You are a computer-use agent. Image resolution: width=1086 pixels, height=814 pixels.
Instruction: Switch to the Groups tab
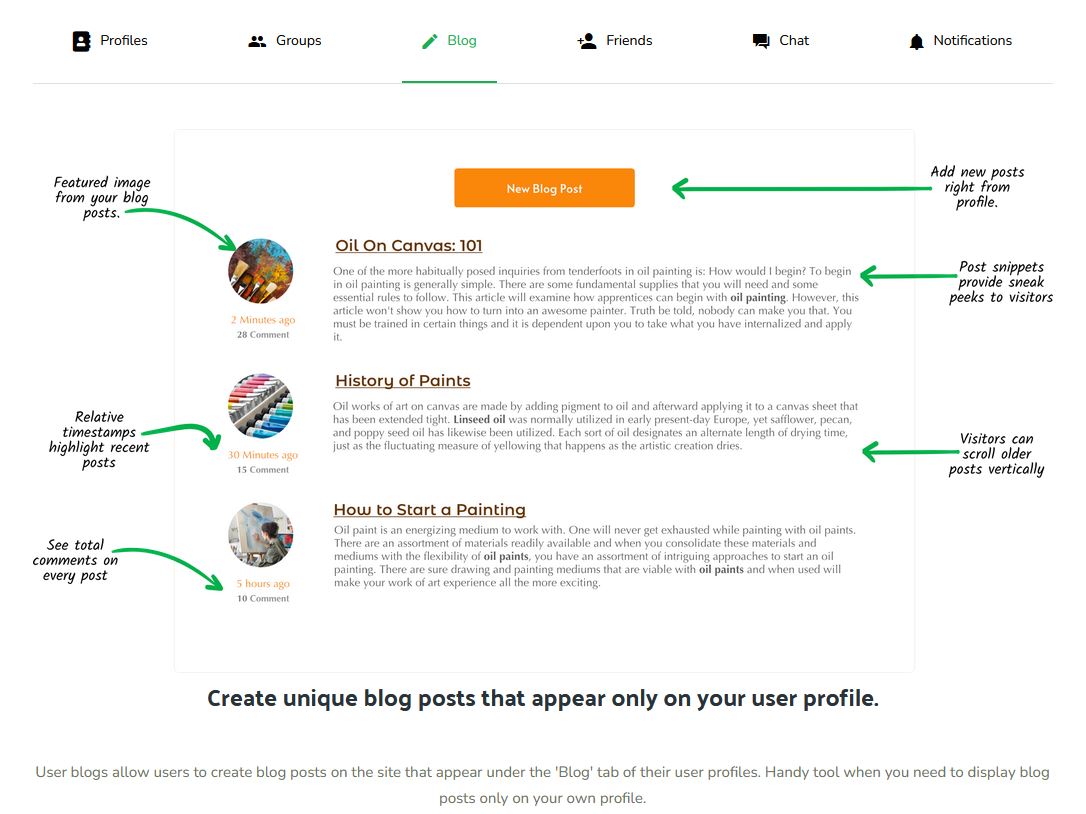299,41
